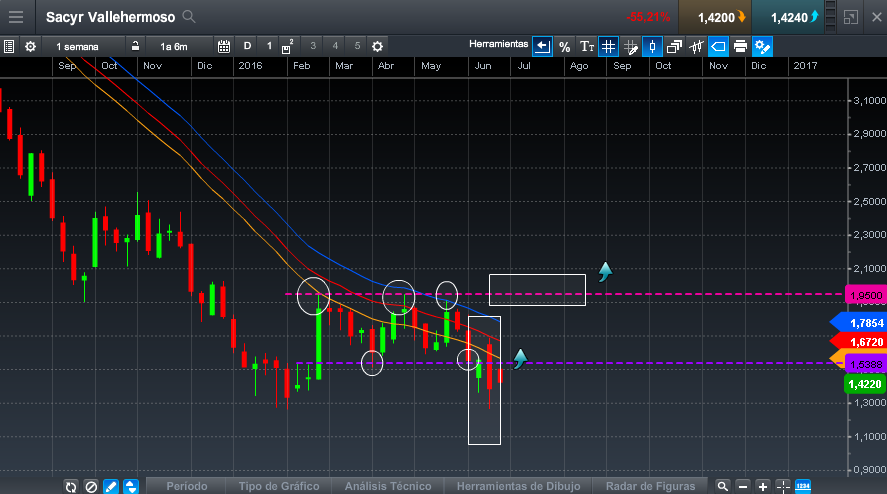
Task: Open the Radar de Figuras tab
Action: coord(651,486)
